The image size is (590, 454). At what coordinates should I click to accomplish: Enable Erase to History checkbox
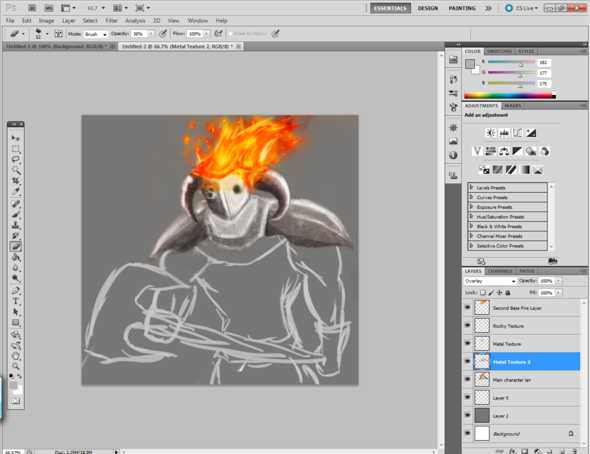231,33
